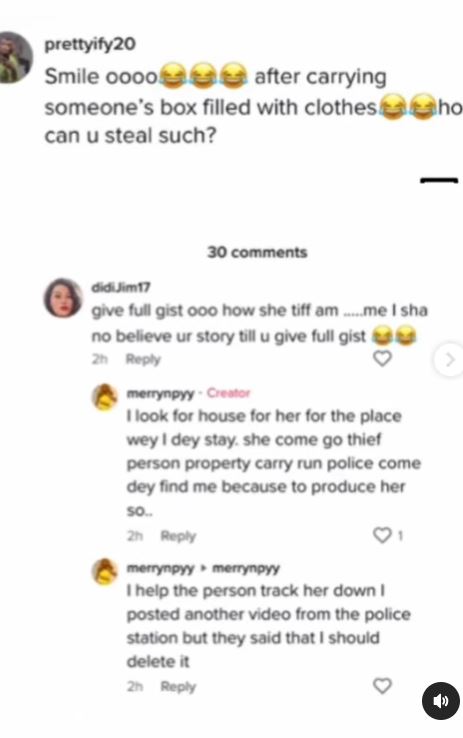The image size is (463, 738).
Task: Click the 30 comments header
Action: coord(257,252)
